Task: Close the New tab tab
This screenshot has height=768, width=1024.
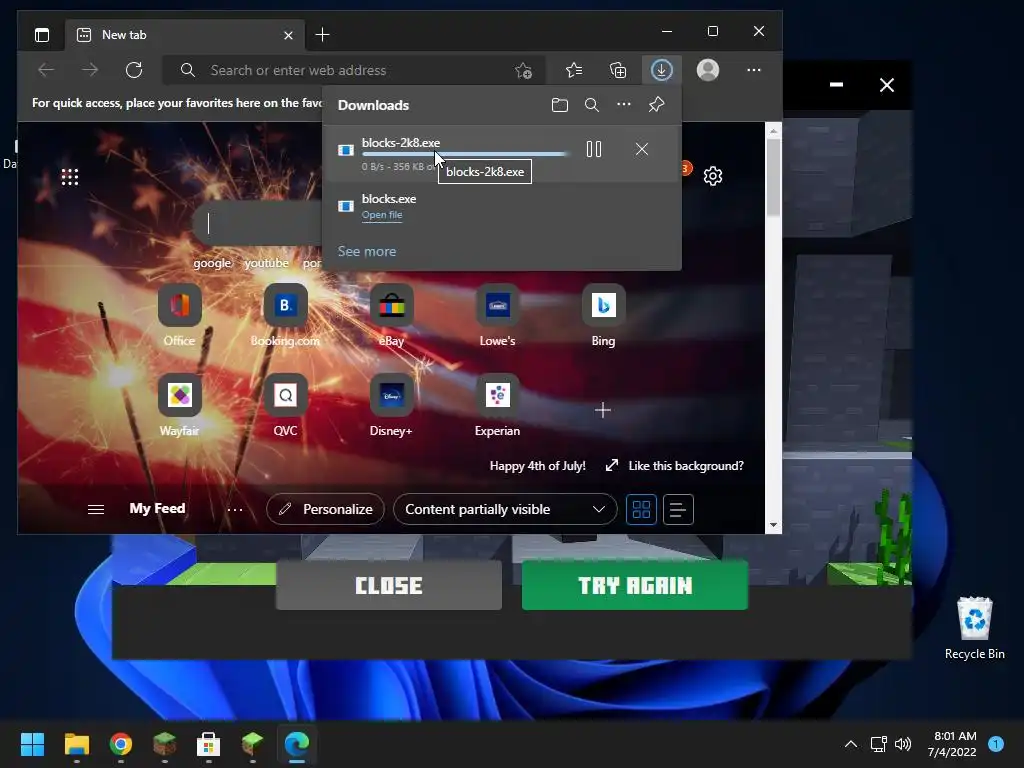Action: pos(288,35)
